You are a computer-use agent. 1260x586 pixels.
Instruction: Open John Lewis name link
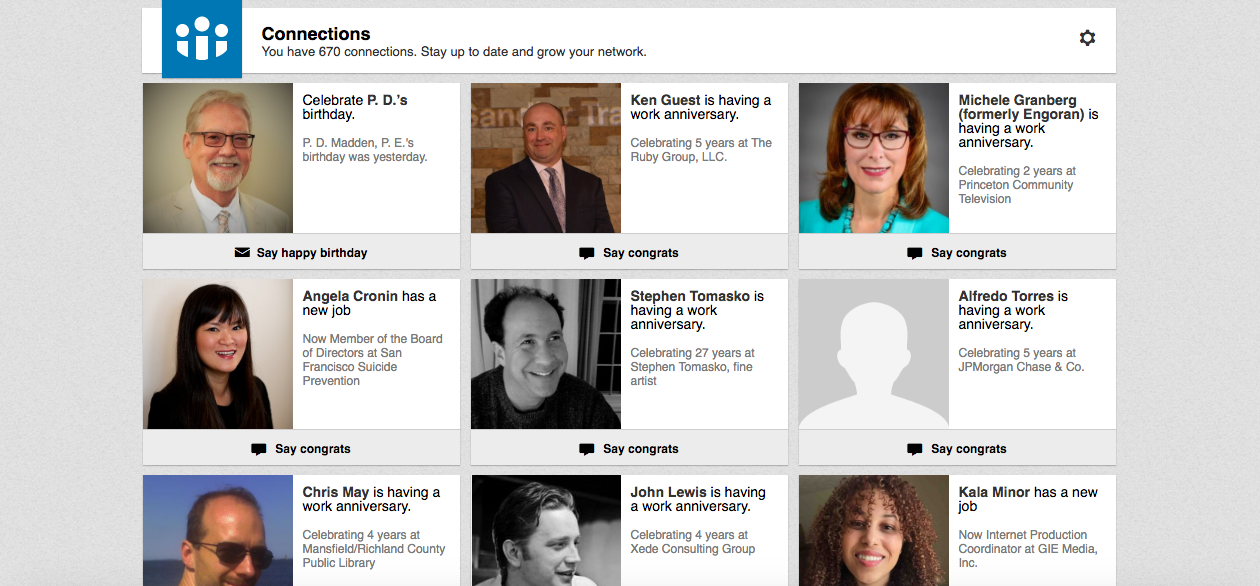[662, 492]
